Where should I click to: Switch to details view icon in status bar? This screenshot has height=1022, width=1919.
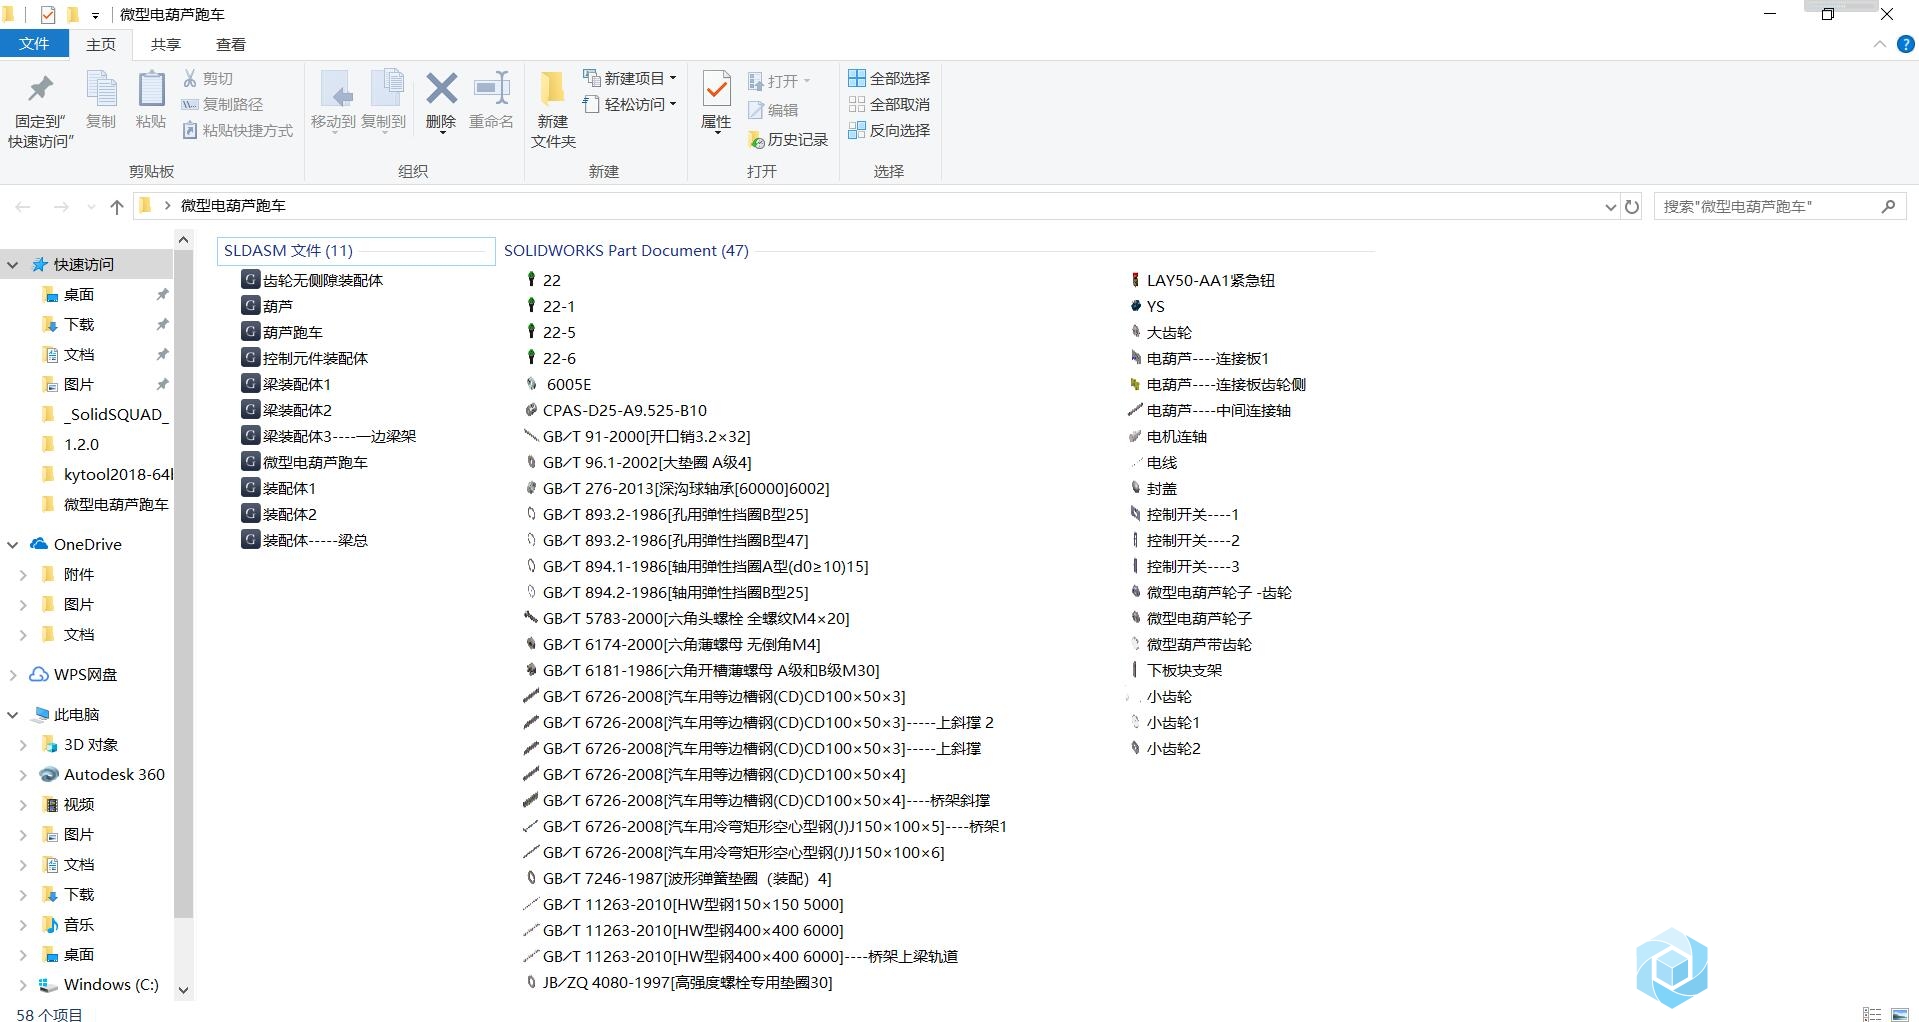[1872, 1014]
